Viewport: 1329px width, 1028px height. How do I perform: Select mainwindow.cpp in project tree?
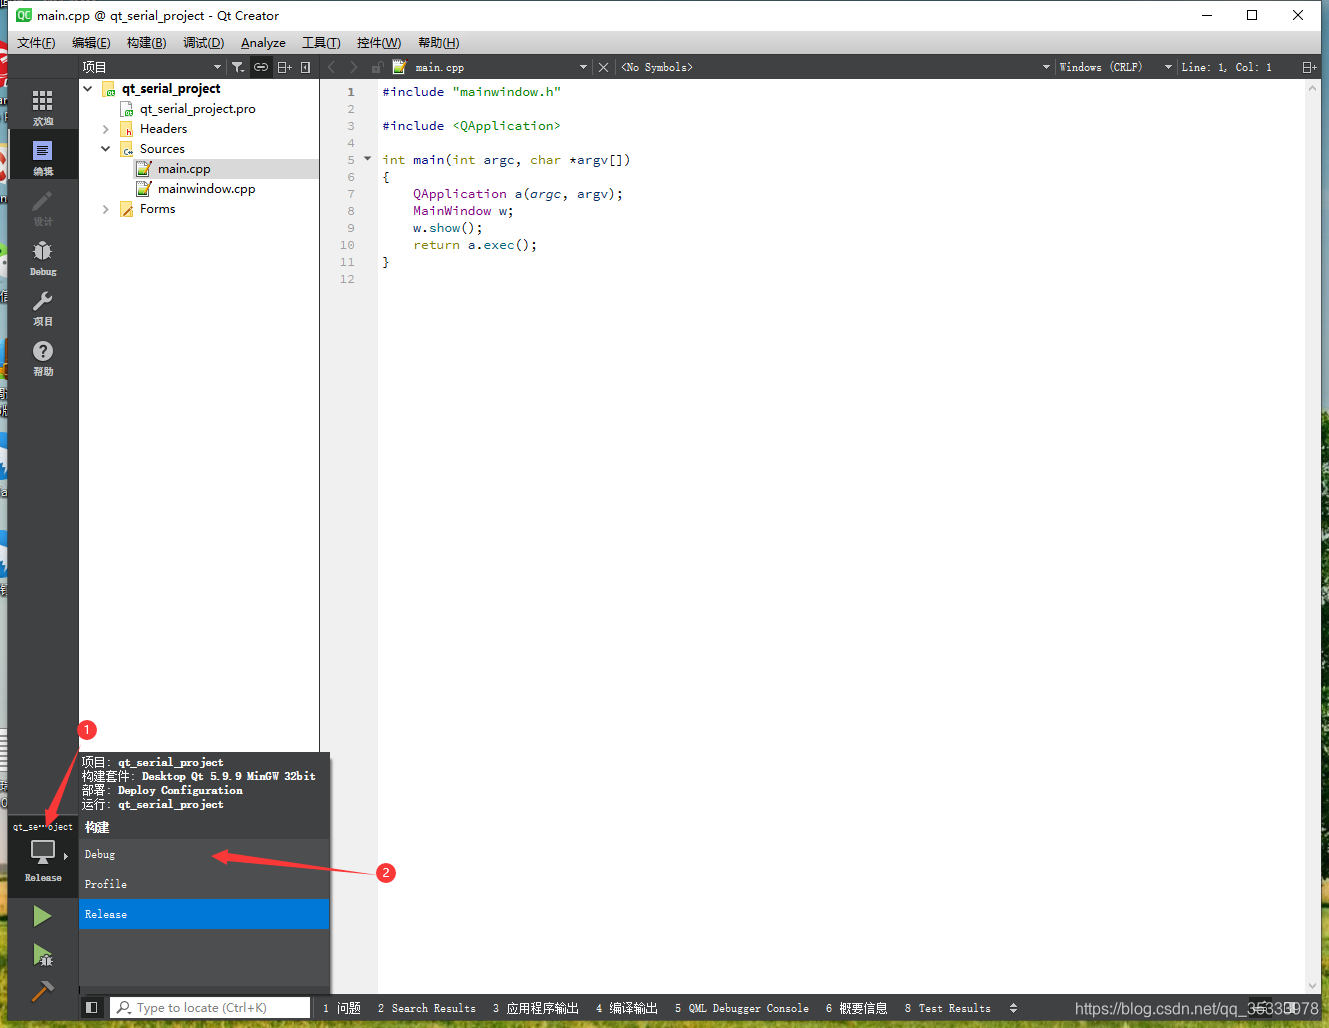click(x=206, y=189)
